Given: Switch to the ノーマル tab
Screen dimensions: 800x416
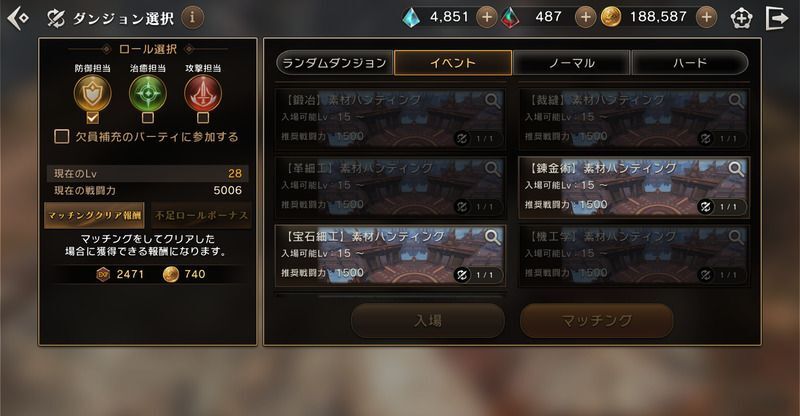Looking at the screenshot, I should tap(571, 63).
